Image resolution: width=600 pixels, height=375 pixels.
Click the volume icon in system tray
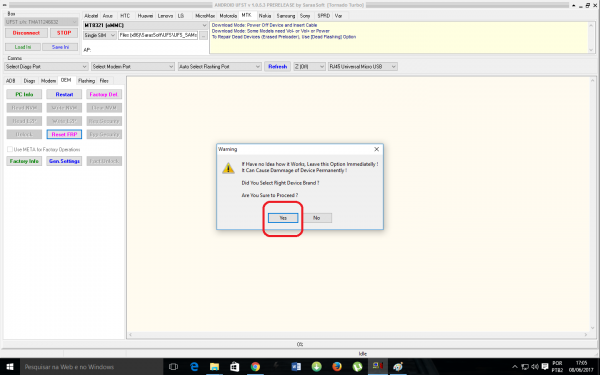click(535, 367)
